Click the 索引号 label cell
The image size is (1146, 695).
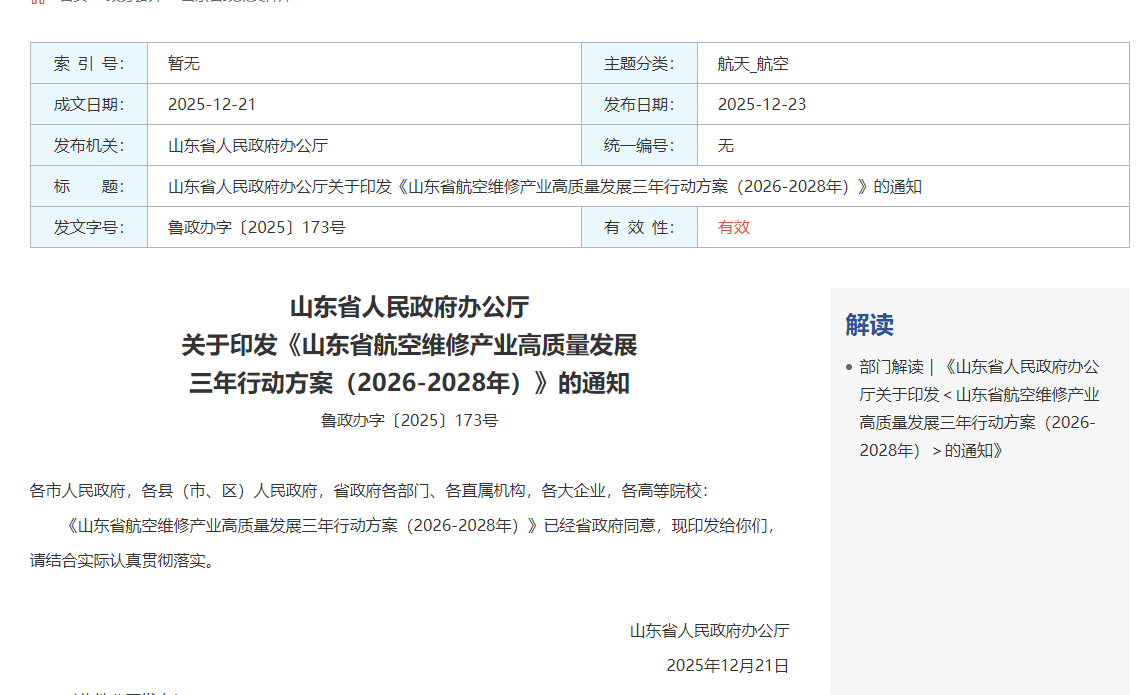point(89,64)
